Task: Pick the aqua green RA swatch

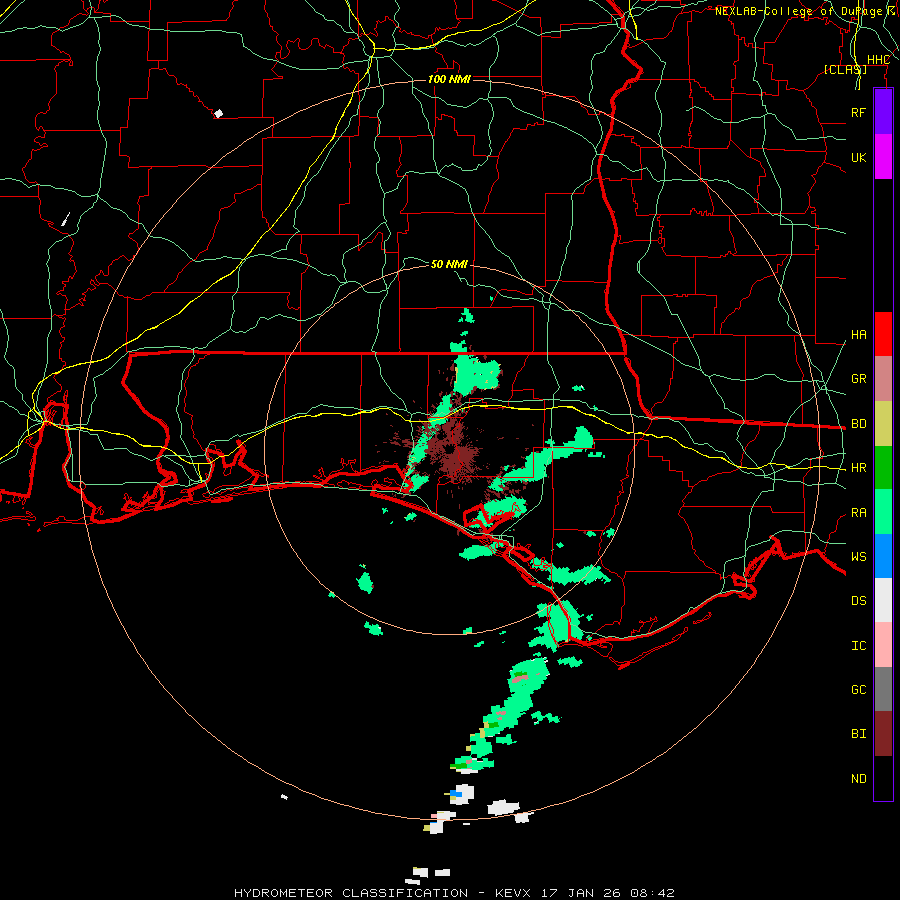Action: (883, 512)
